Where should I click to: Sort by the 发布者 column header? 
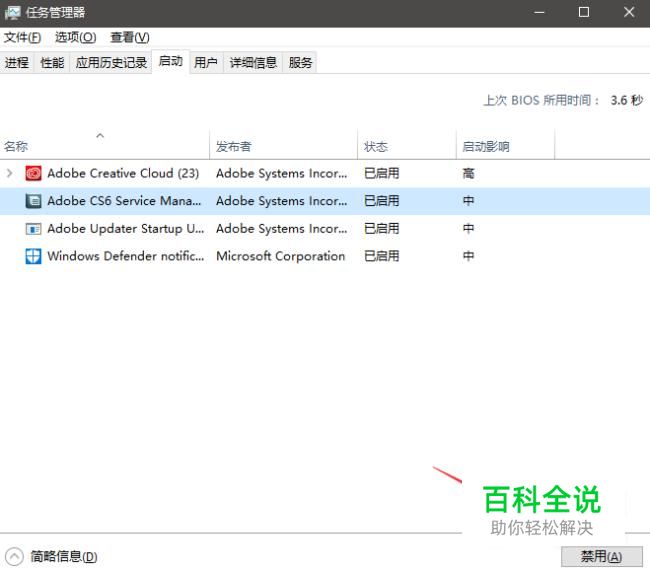[x=284, y=144]
